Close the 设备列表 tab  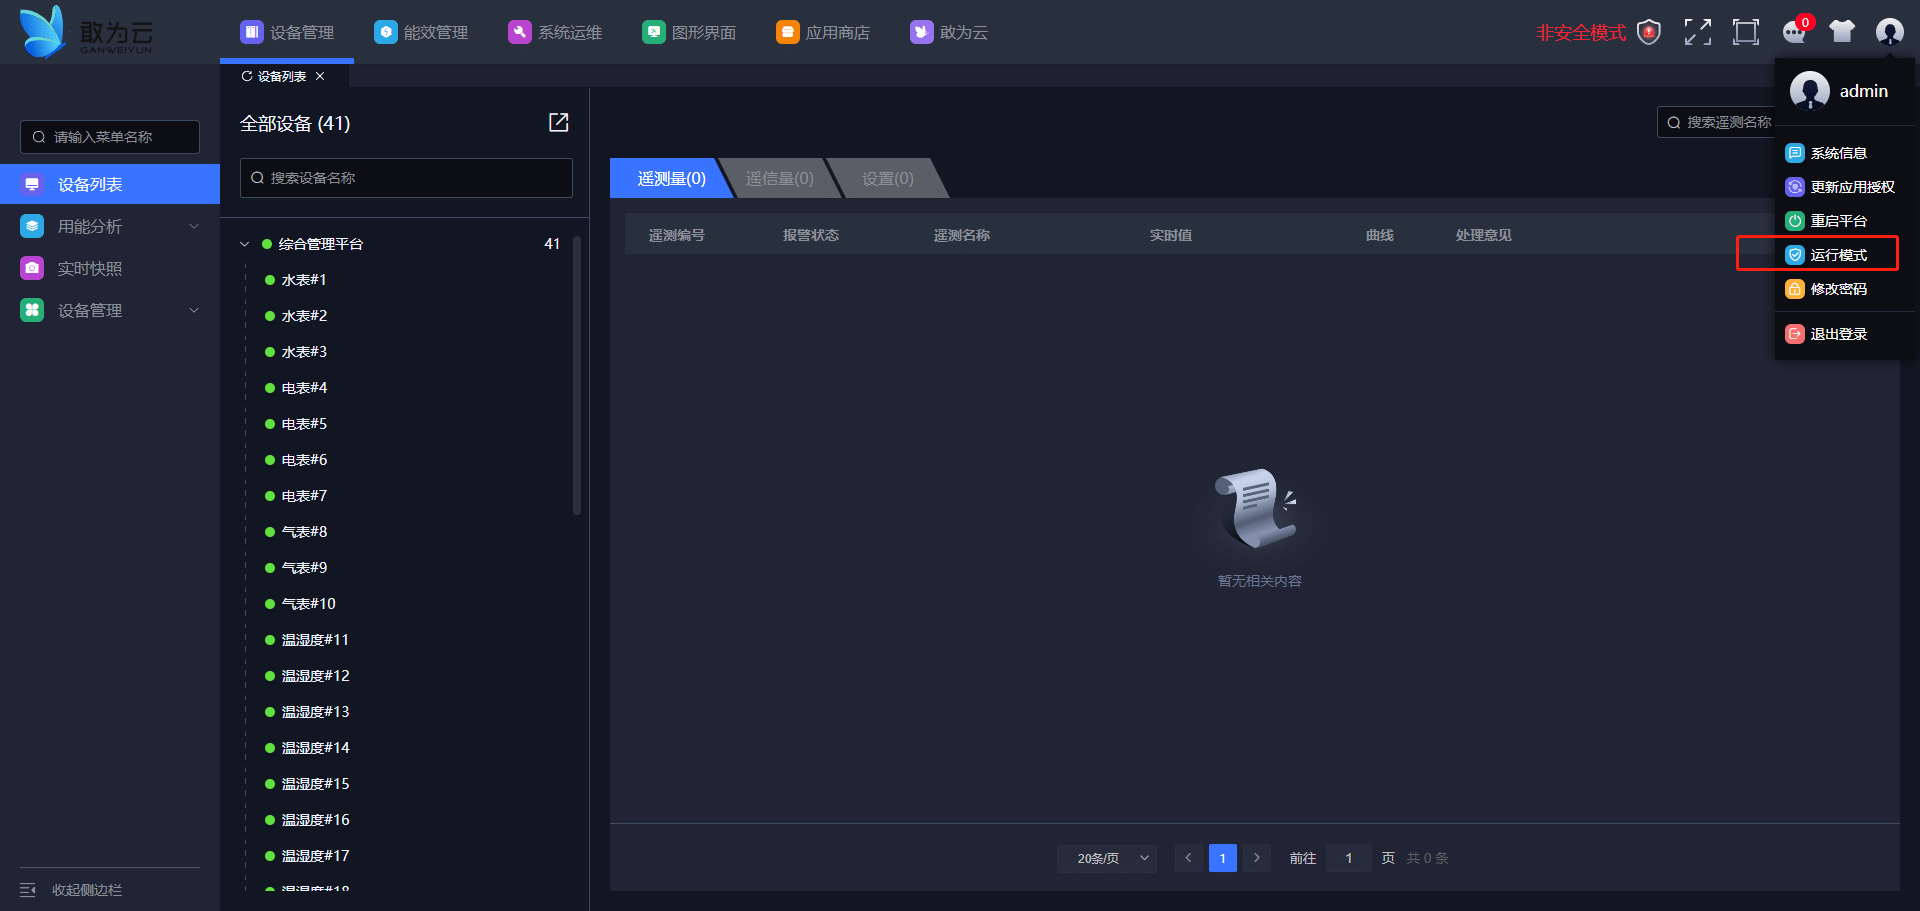320,76
